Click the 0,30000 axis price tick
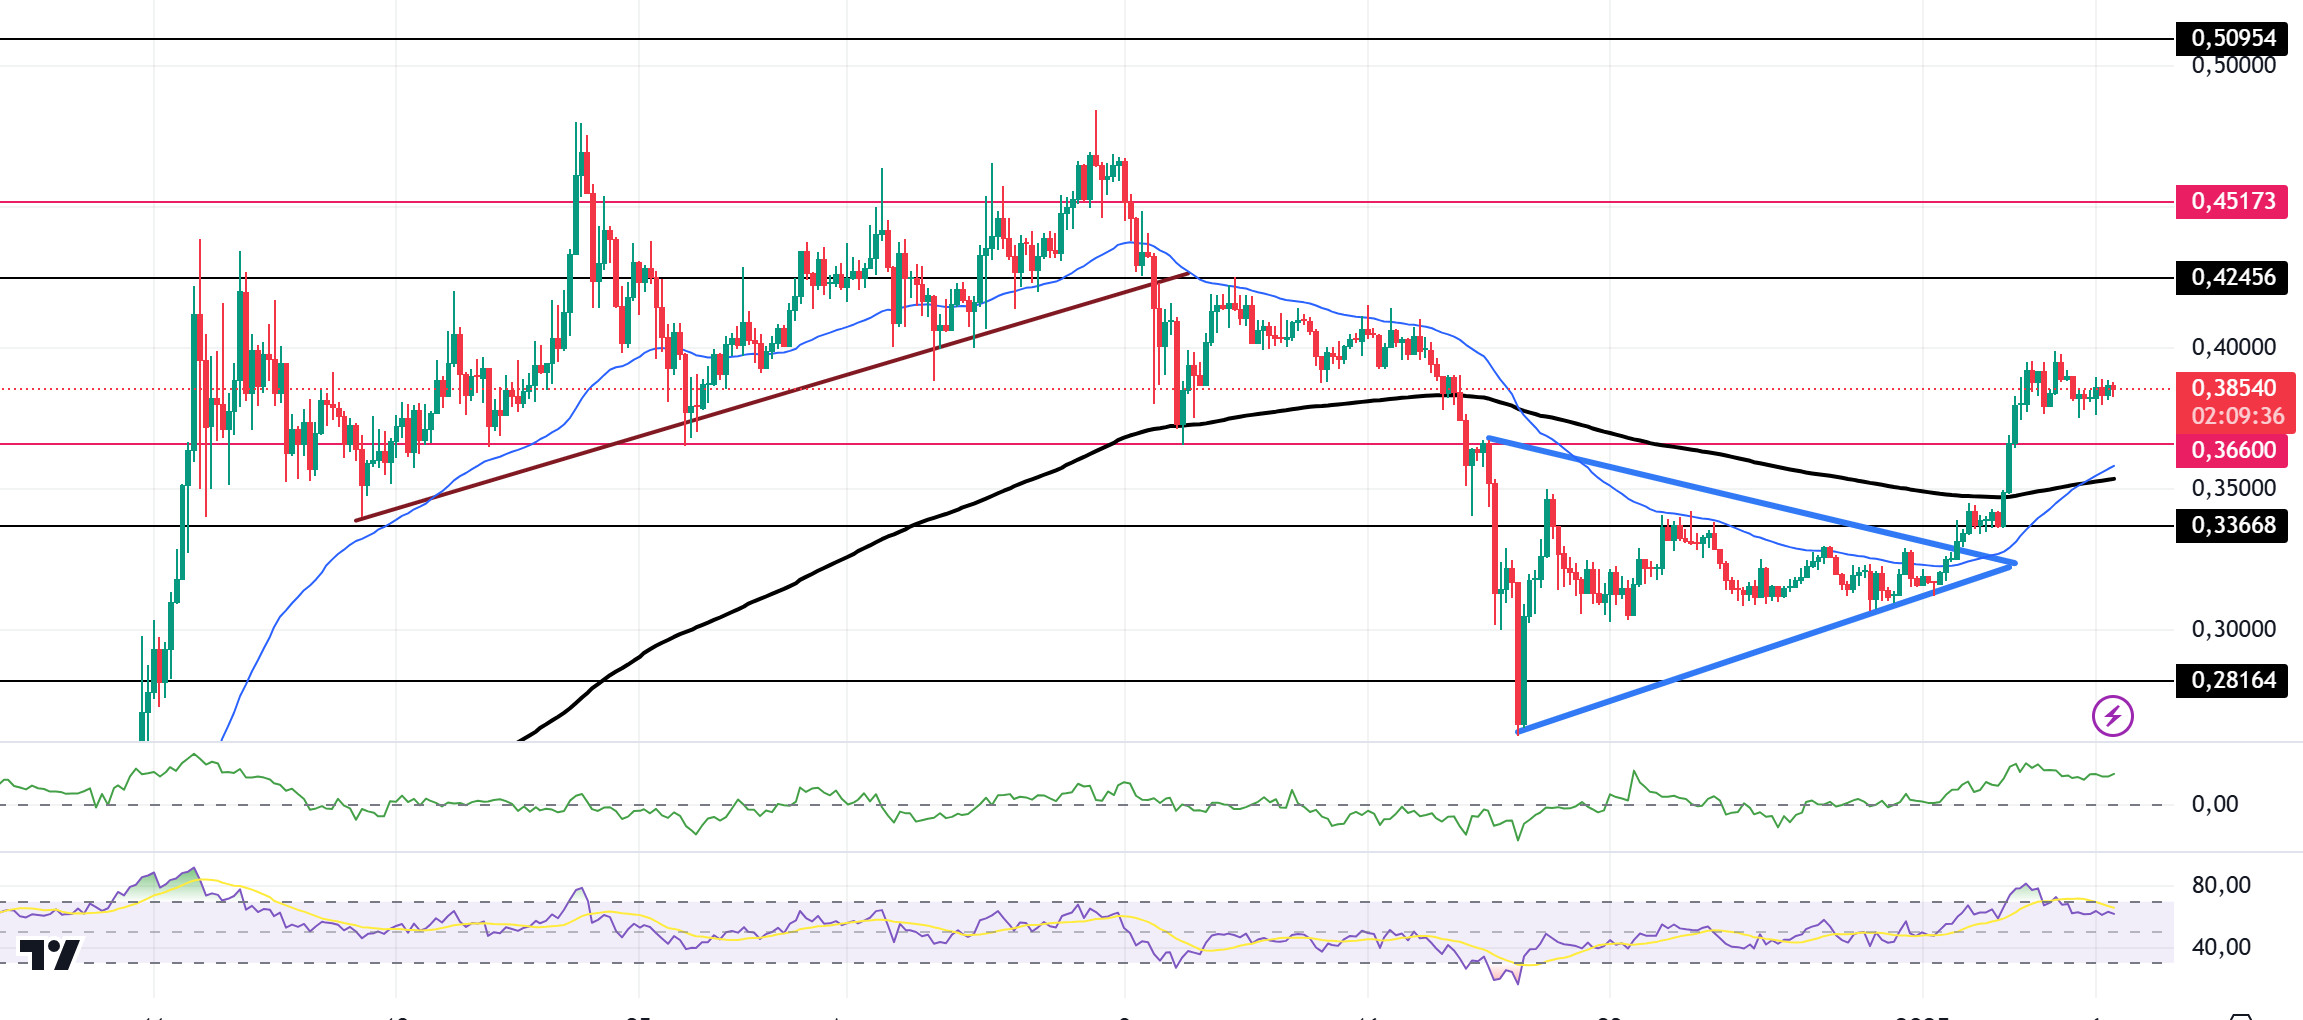The image size is (2303, 1020). click(2233, 629)
